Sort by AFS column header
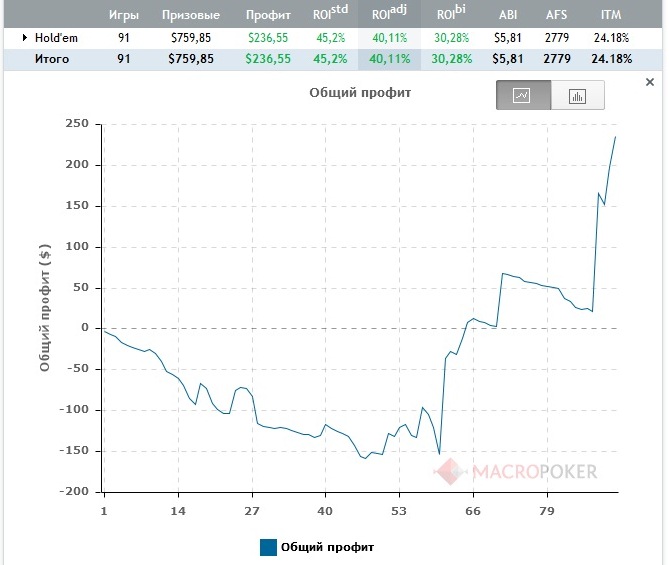 pyautogui.click(x=557, y=15)
